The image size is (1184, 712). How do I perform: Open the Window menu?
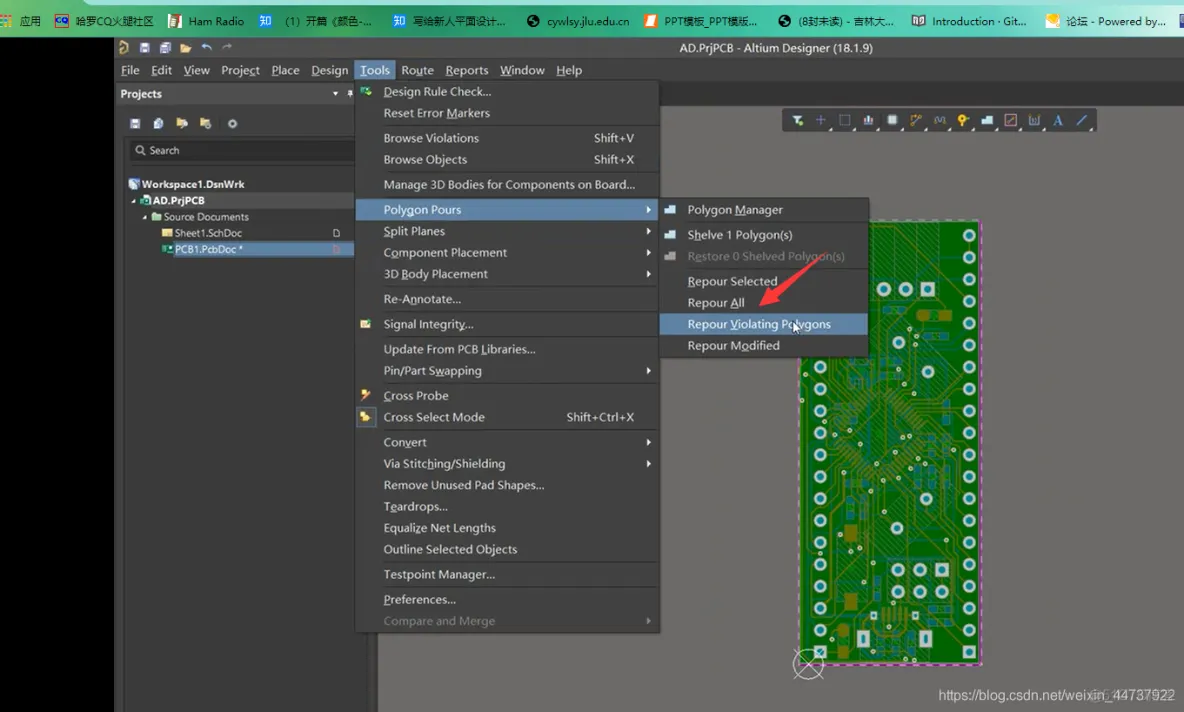tap(522, 70)
